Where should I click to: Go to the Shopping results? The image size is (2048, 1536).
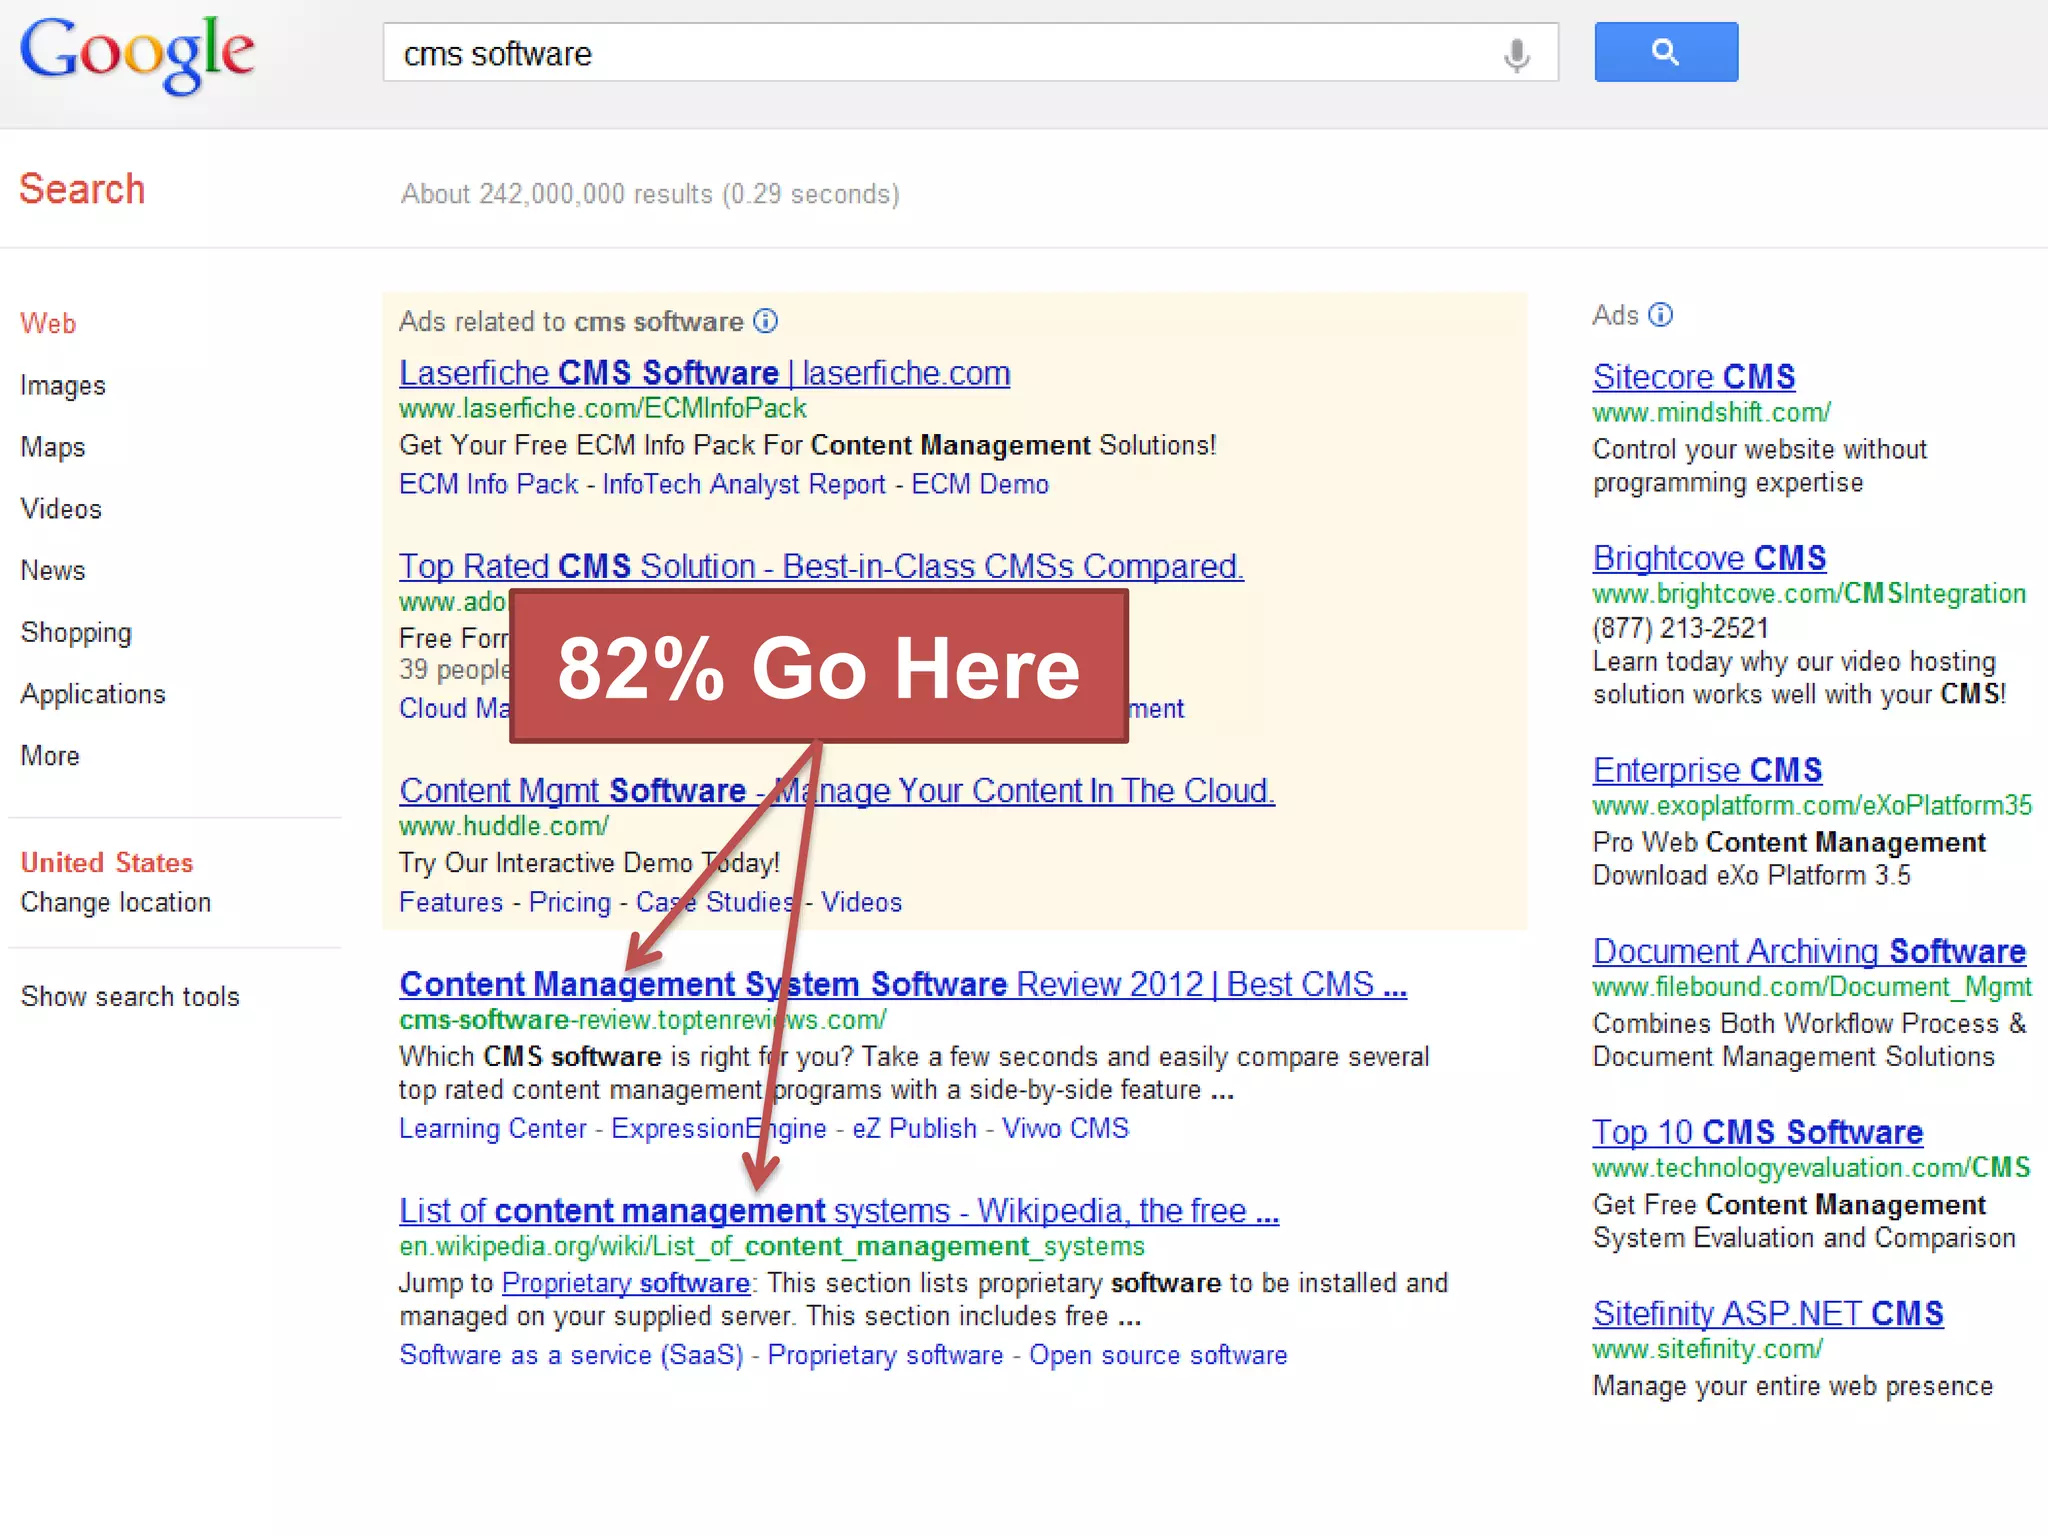click(75, 632)
